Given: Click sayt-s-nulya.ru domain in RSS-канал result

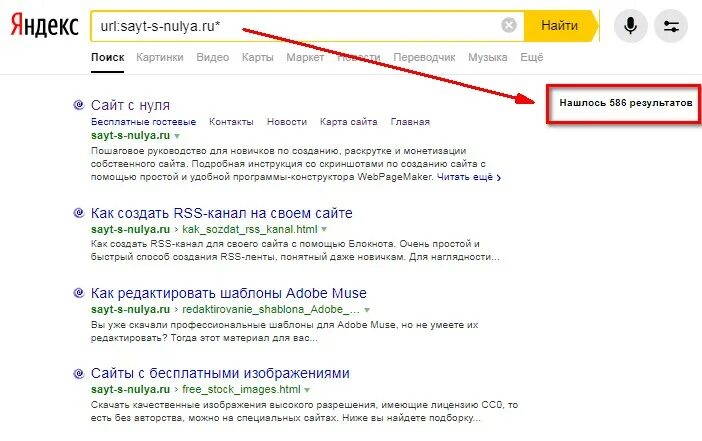Looking at the screenshot, I should (130, 229).
